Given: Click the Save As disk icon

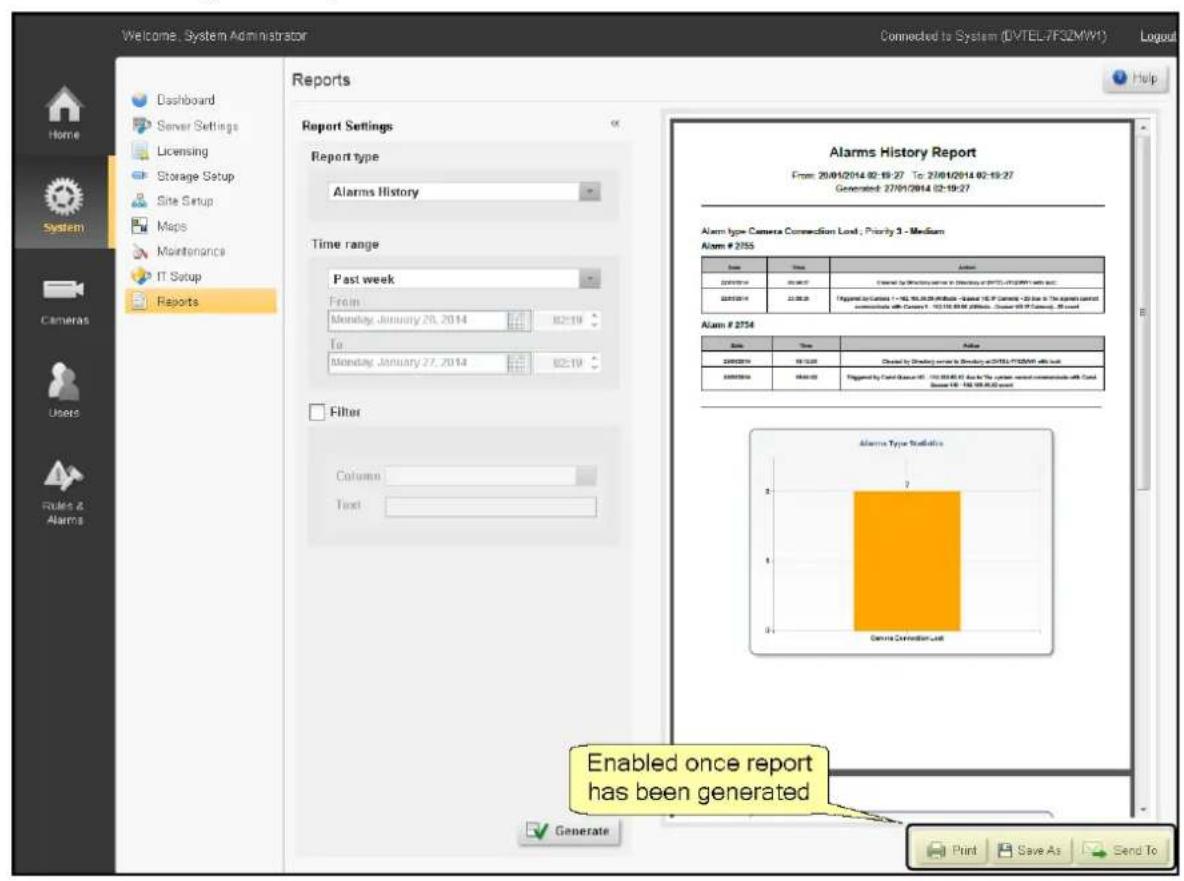Looking at the screenshot, I should tap(1004, 850).
